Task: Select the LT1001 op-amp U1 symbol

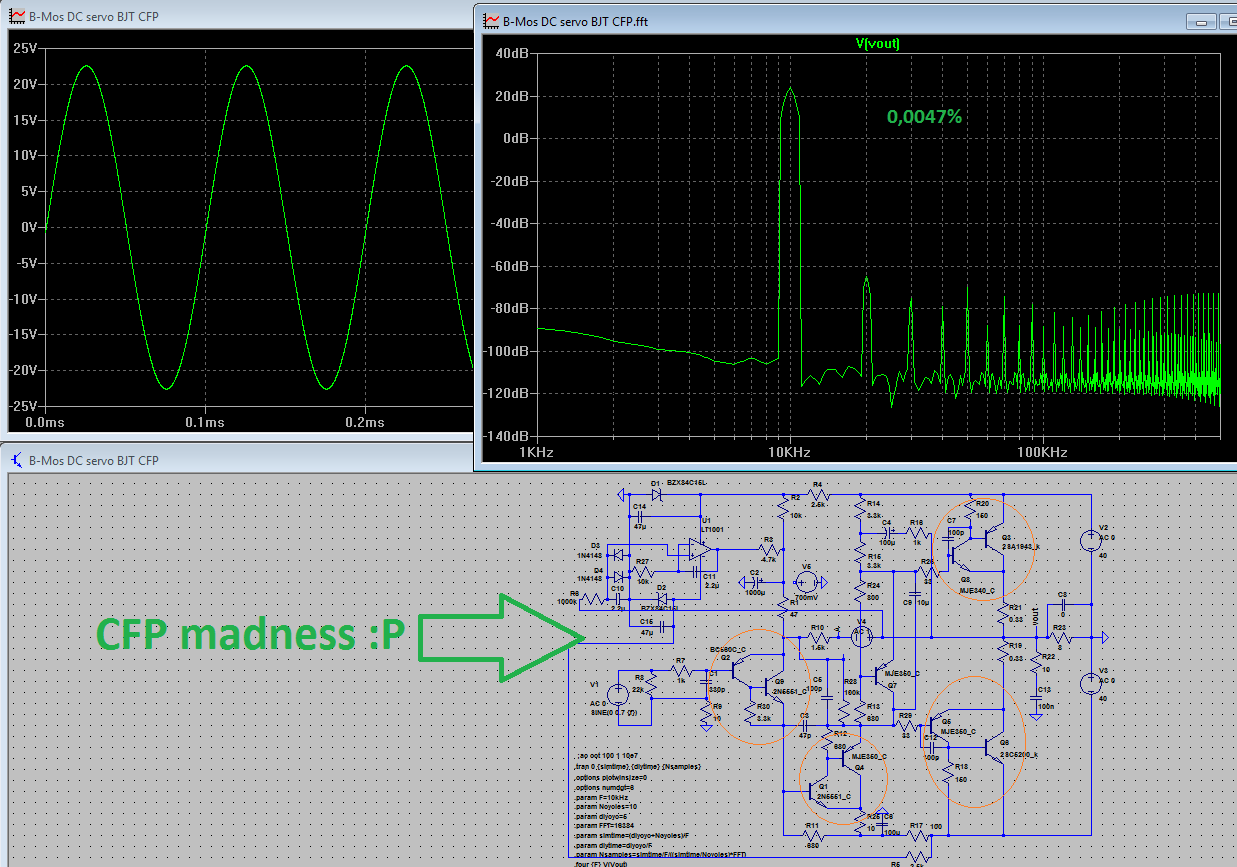Action: click(700, 549)
